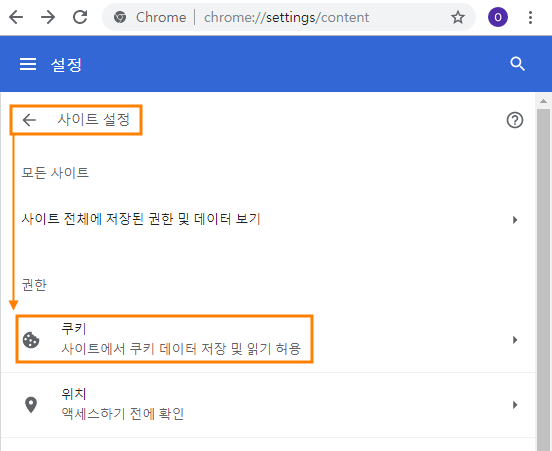Click the settings search magnifier icon
The image size is (552, 451).
pos(518,64)
